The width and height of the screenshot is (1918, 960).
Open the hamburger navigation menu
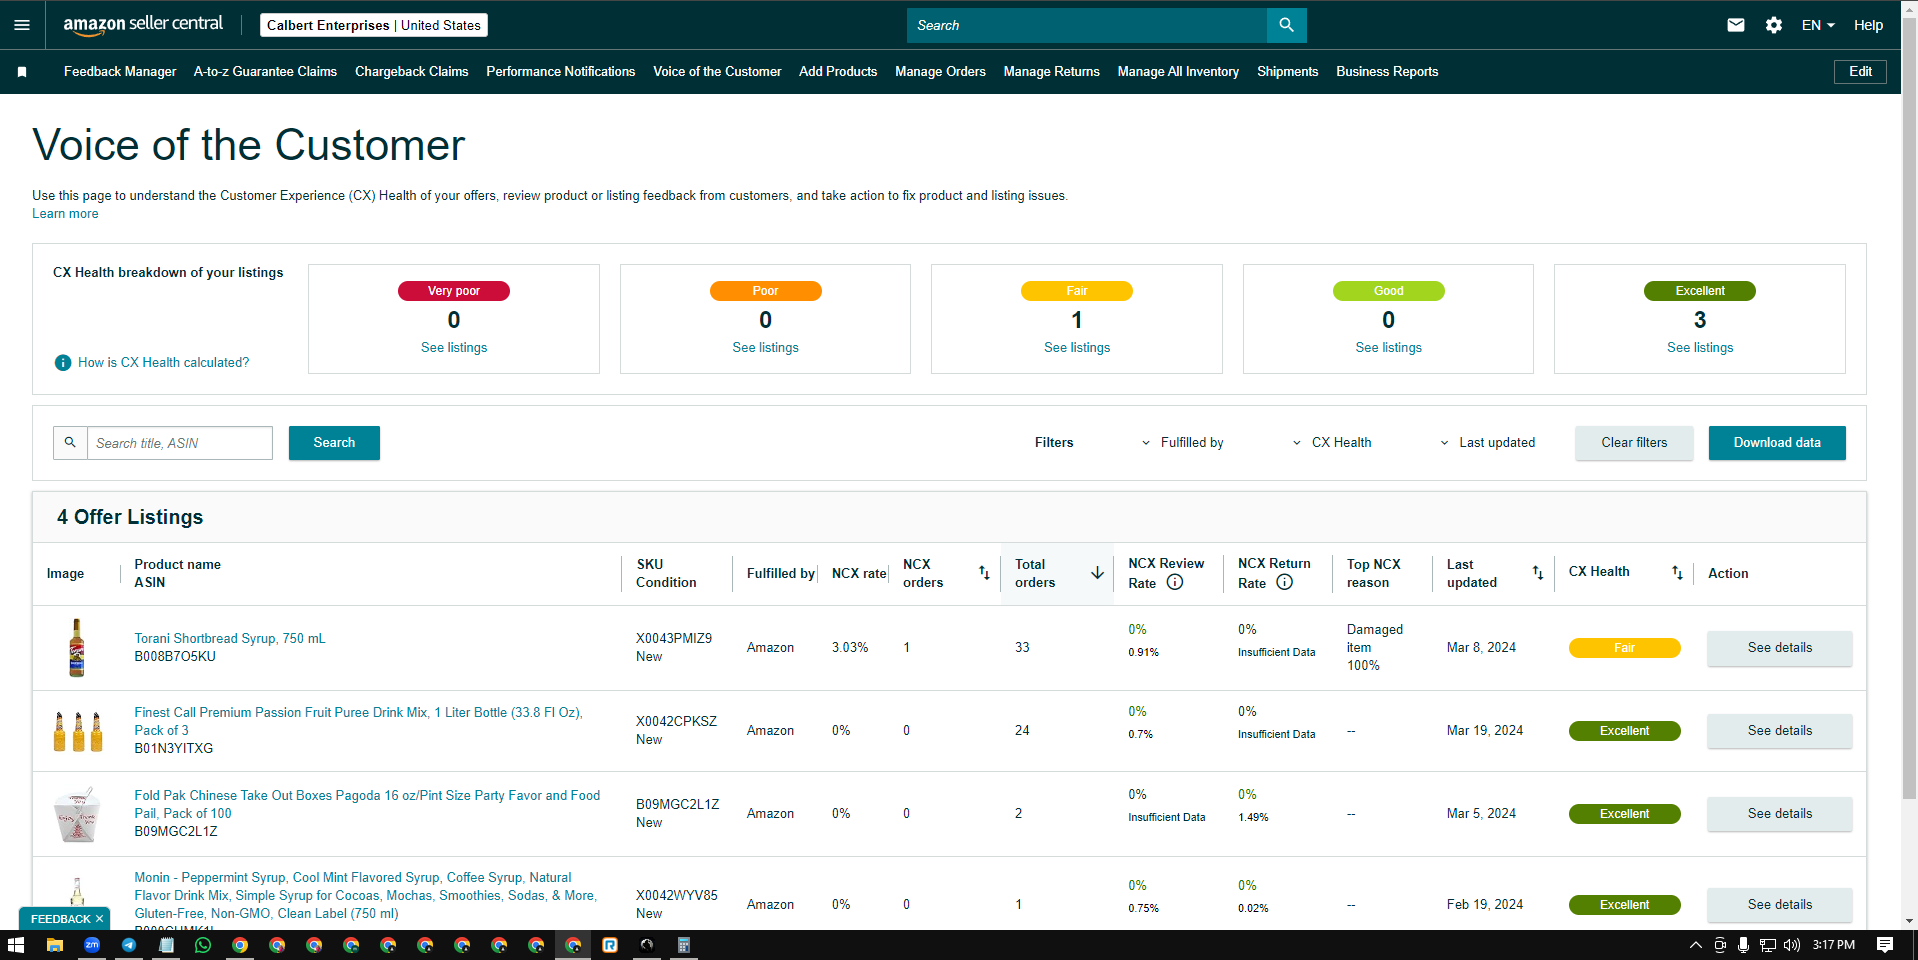point(22,25)
